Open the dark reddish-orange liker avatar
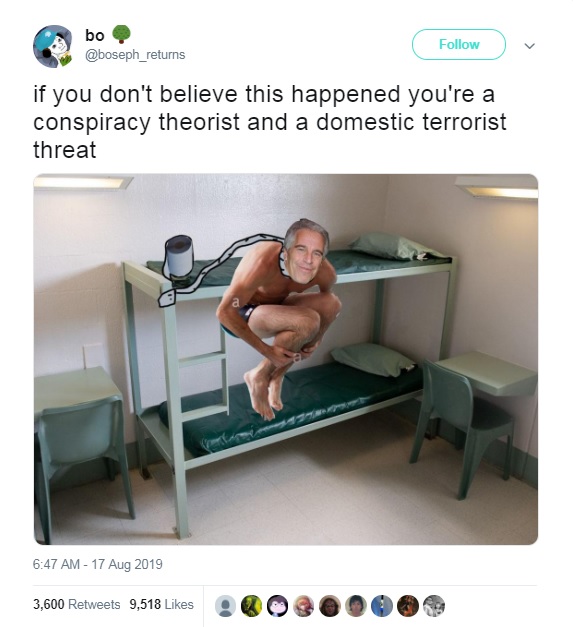Image resolution: width=573 pixels, height=627 pixels. tap(408, 606)
